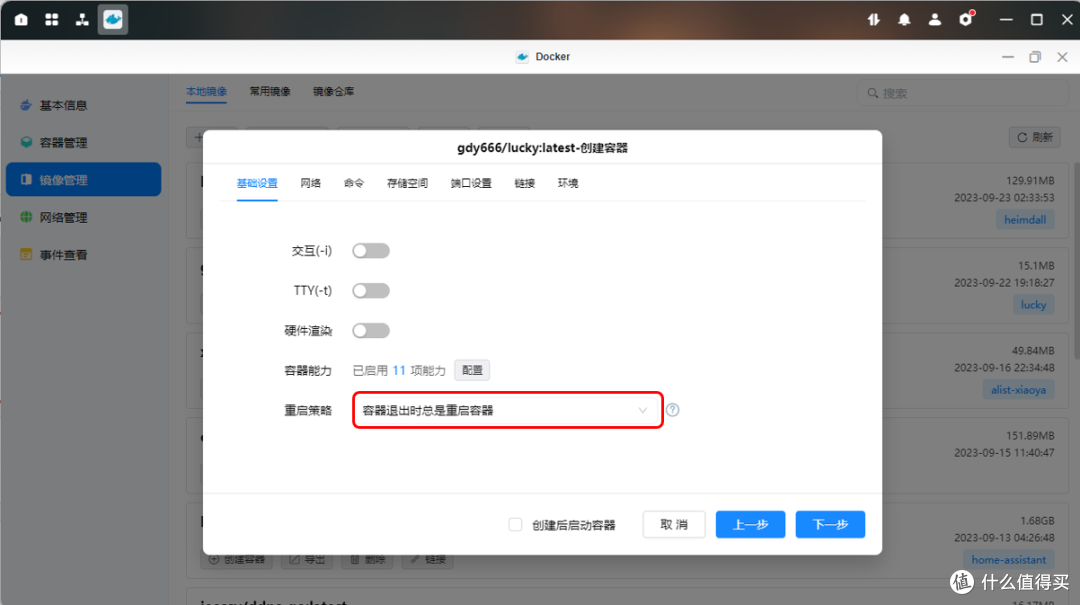Open the user account icon
Screen dimensions: 1080x605
point(934,19)
